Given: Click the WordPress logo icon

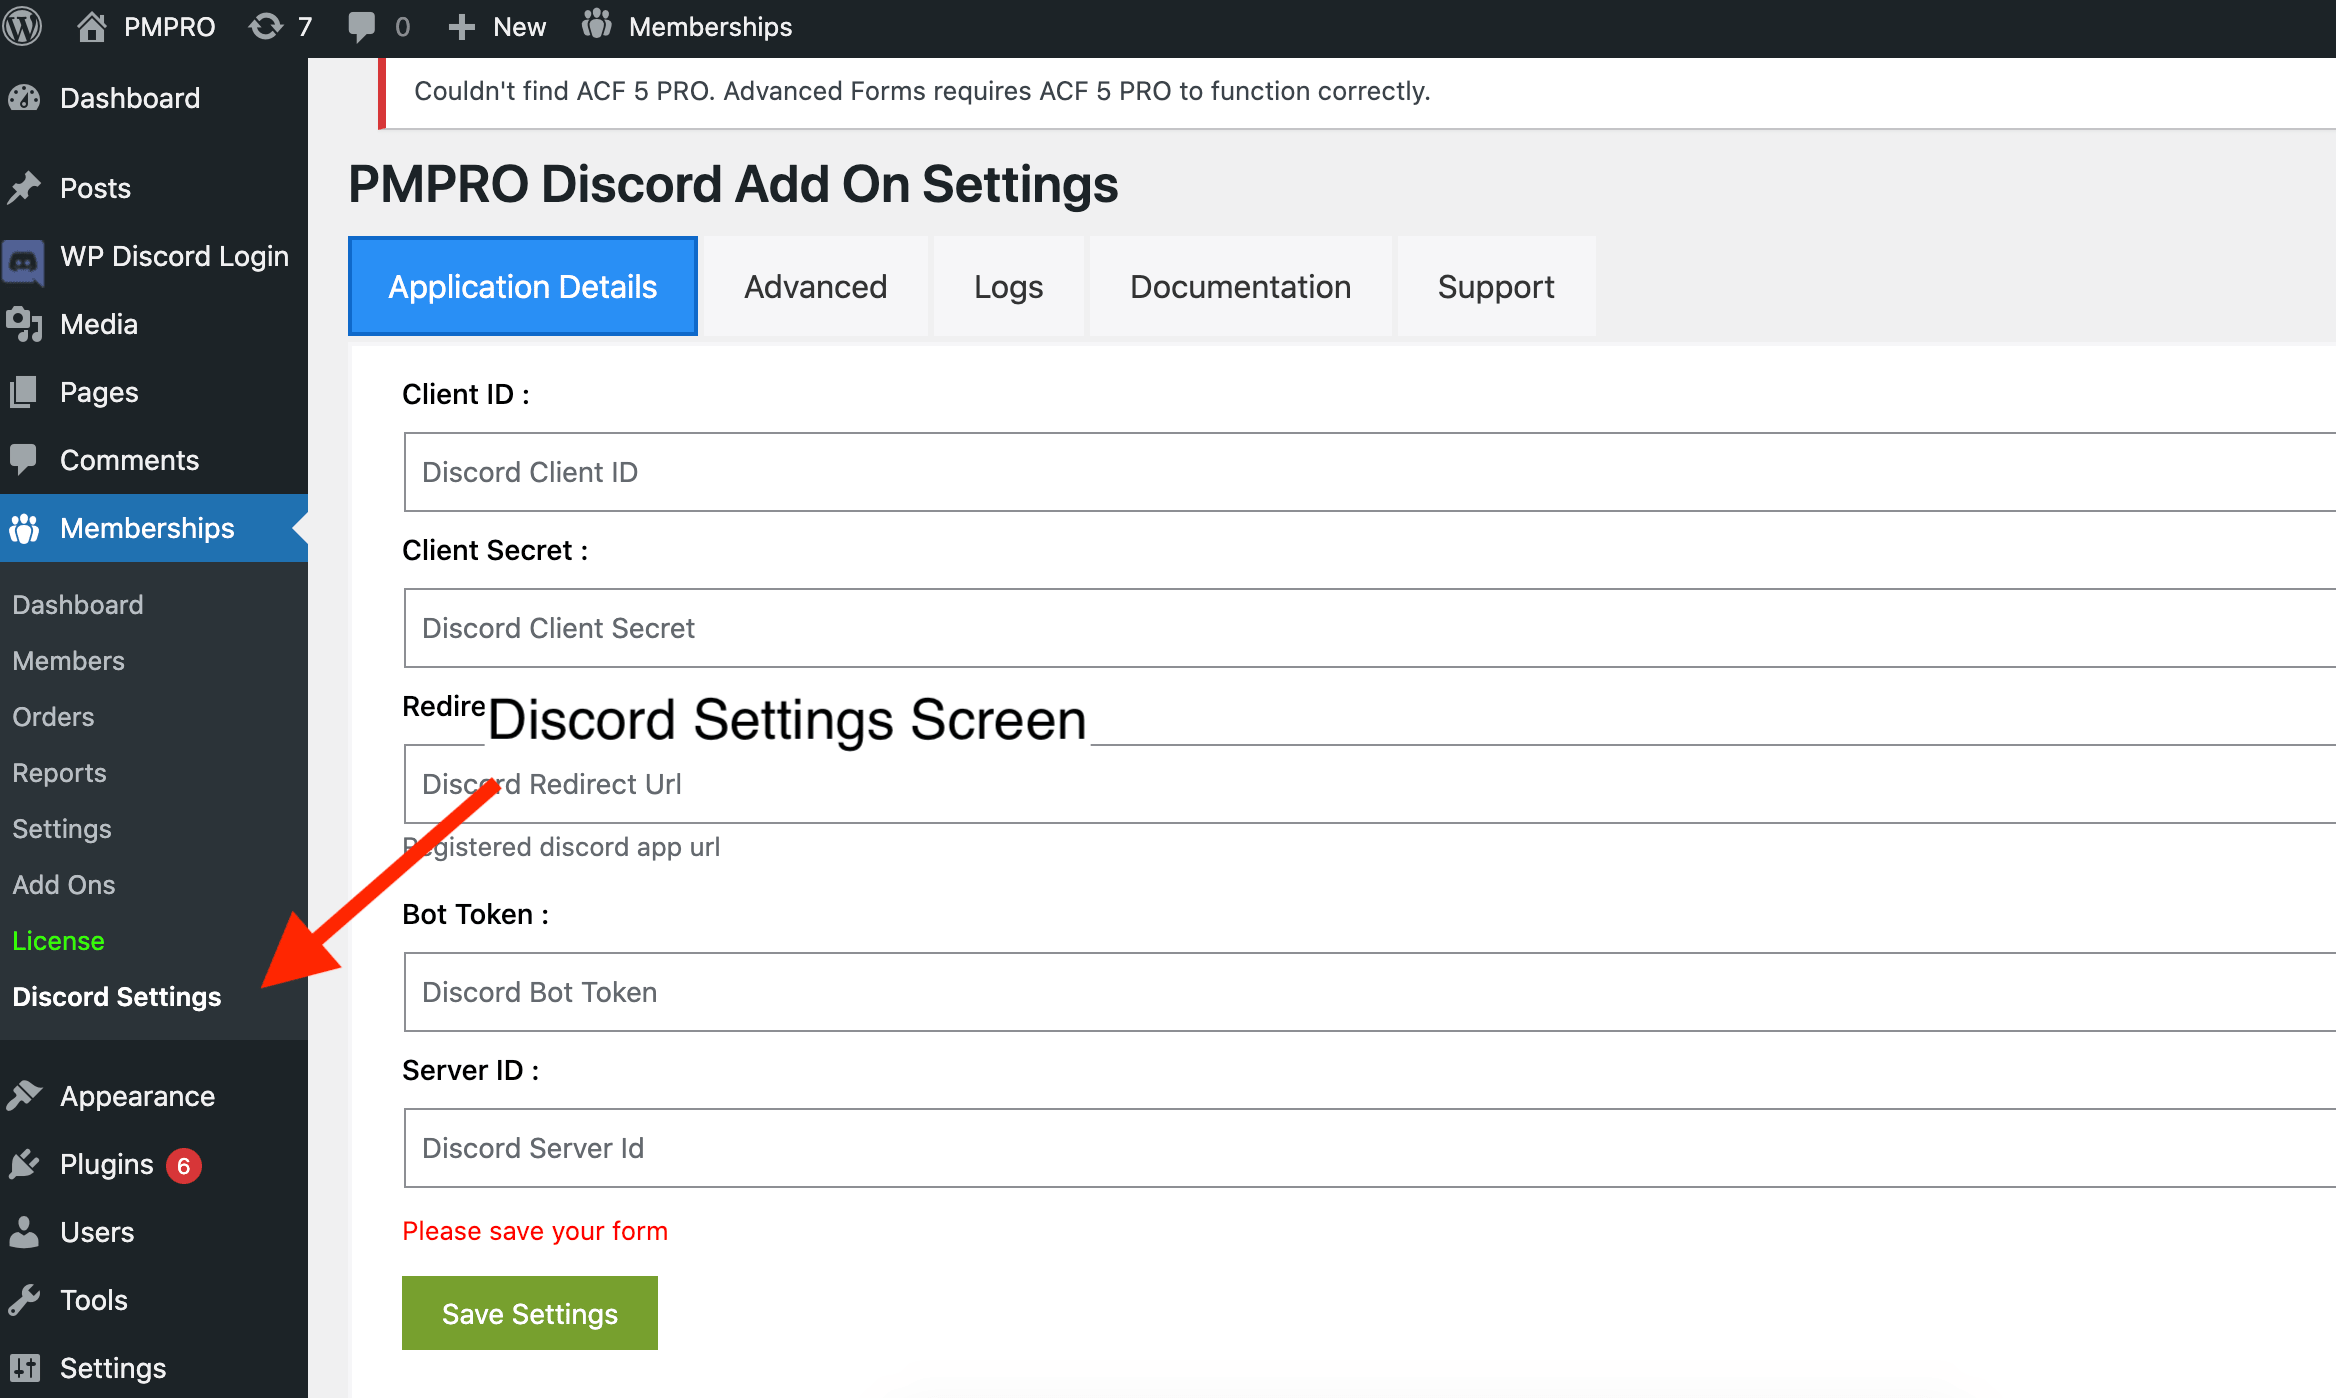Looking at the screenshot, I should click(28, 25).
